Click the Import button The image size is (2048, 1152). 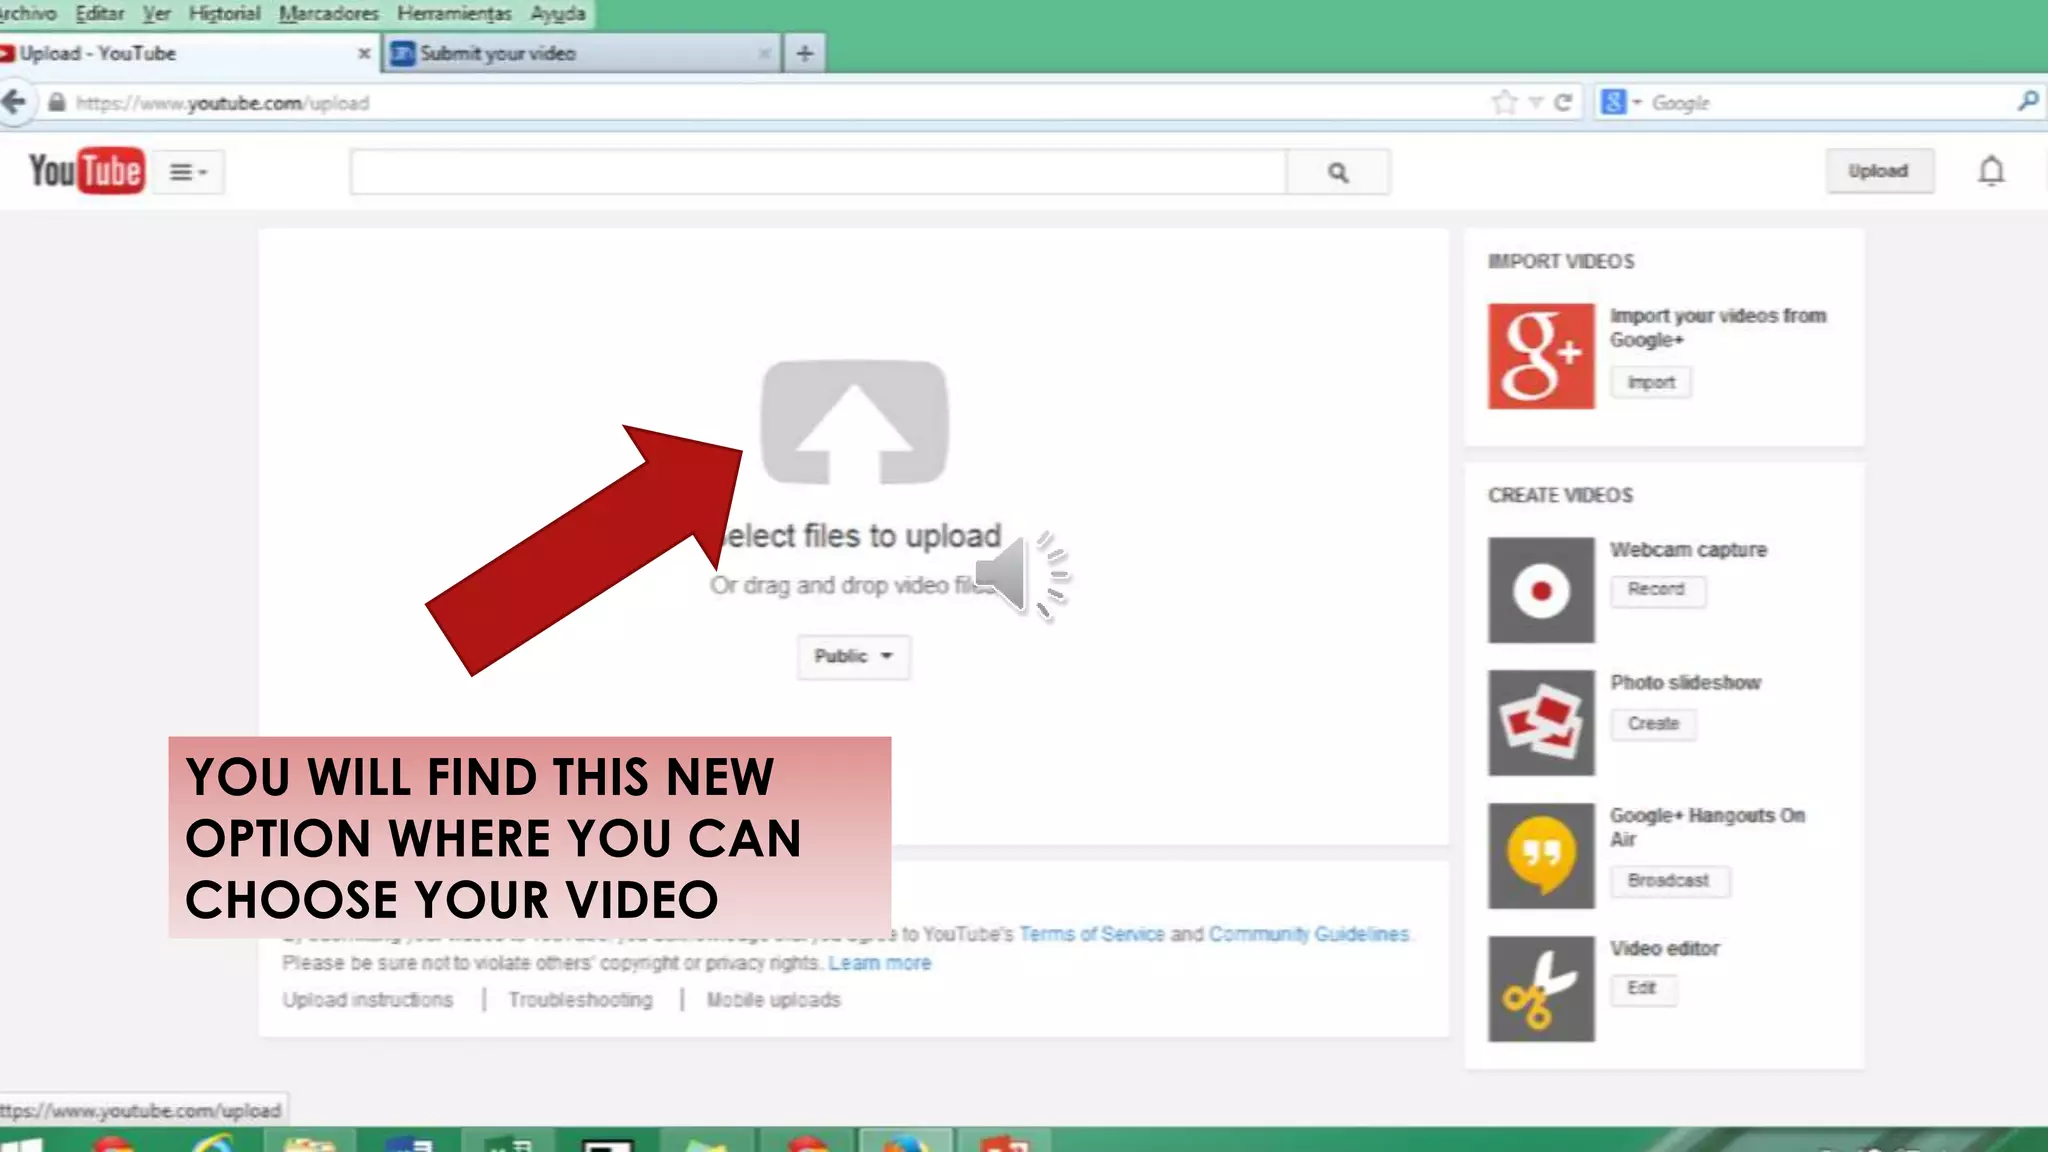click(1651, 383)
